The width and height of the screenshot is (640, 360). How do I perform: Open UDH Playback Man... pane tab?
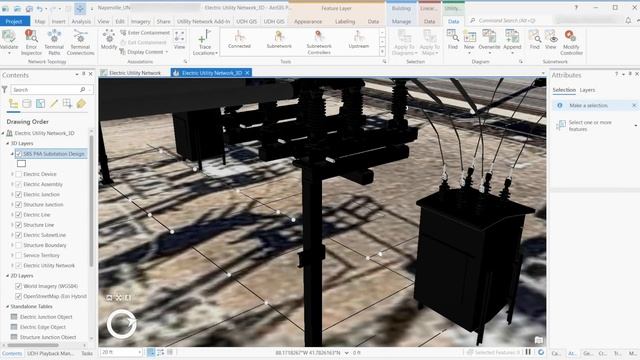pyautogui.click(x=51, y=353)
